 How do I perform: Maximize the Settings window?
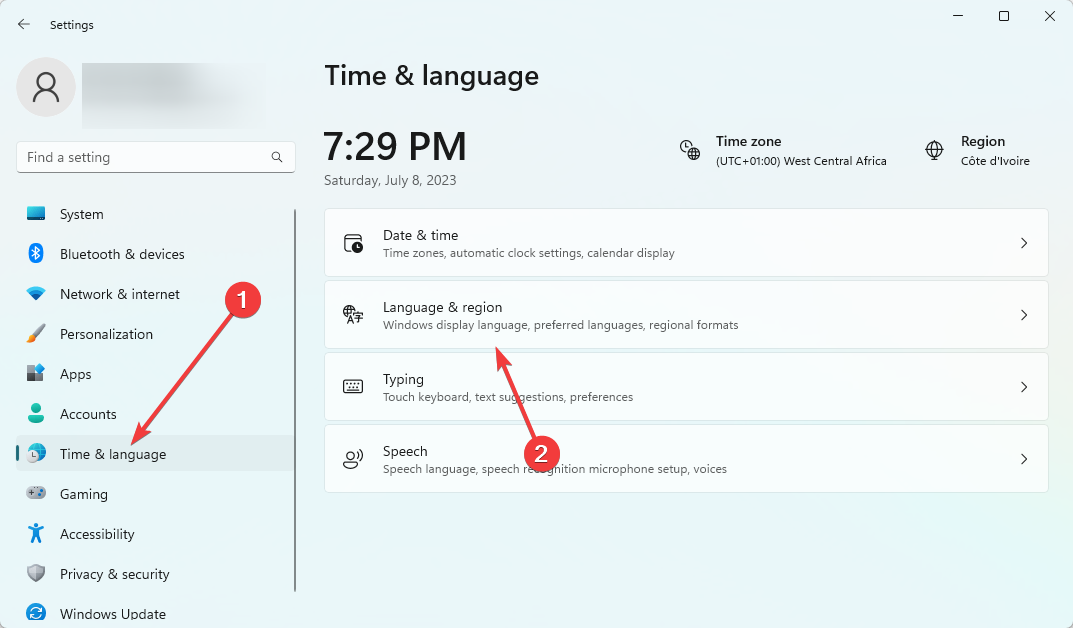click(1004, 16)
